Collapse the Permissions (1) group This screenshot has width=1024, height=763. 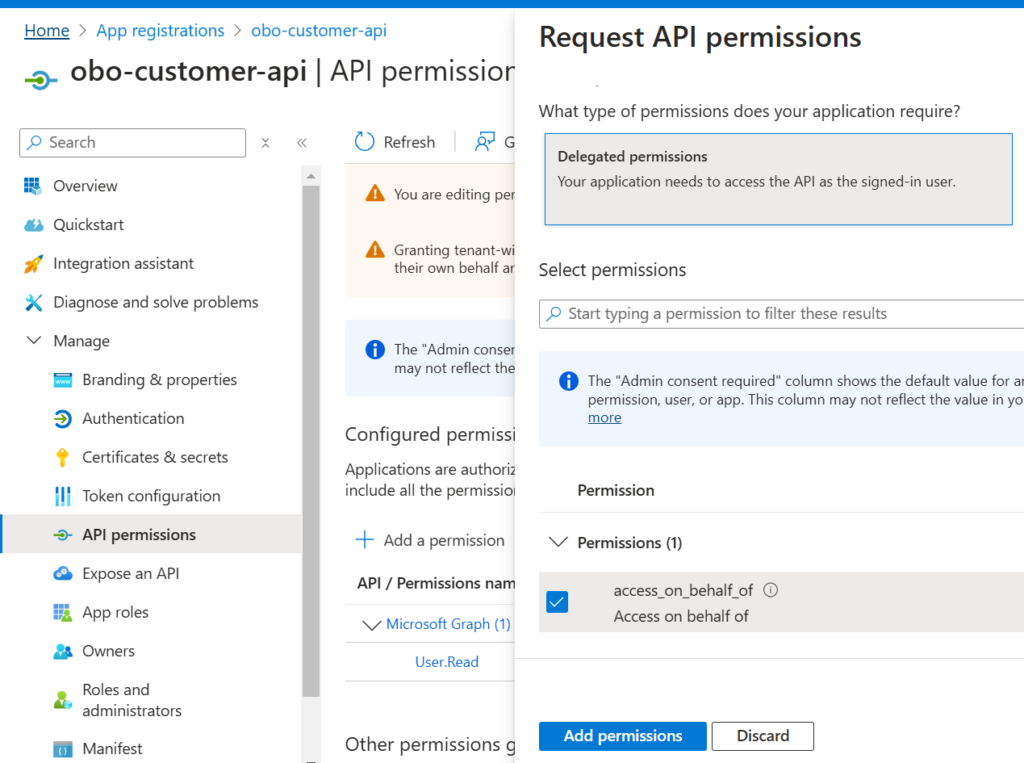(x=558, y=542)
